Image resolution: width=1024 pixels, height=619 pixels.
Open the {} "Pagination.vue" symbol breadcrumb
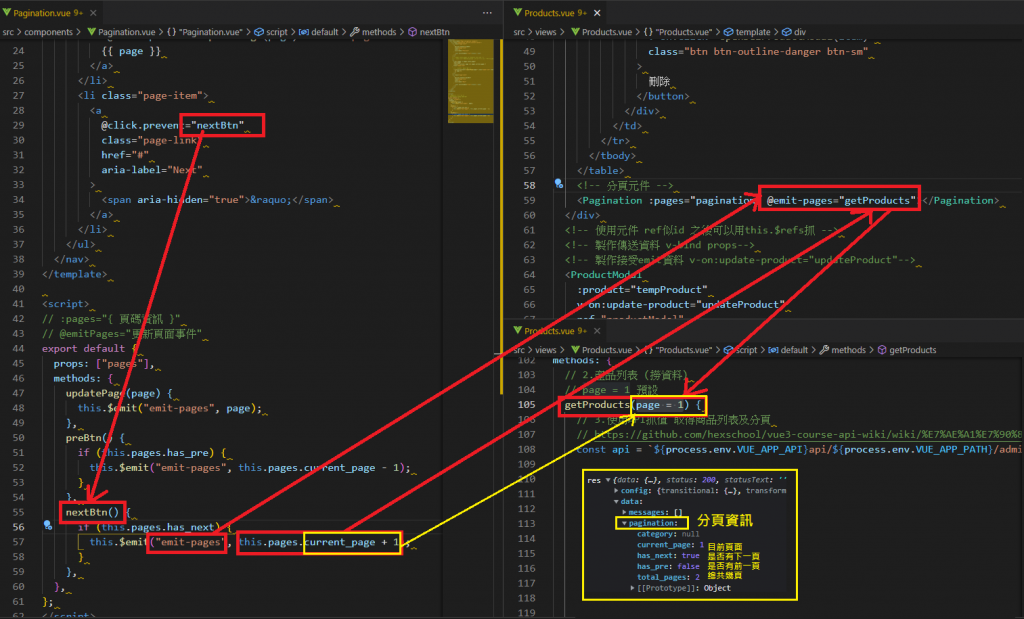point(204,32)
